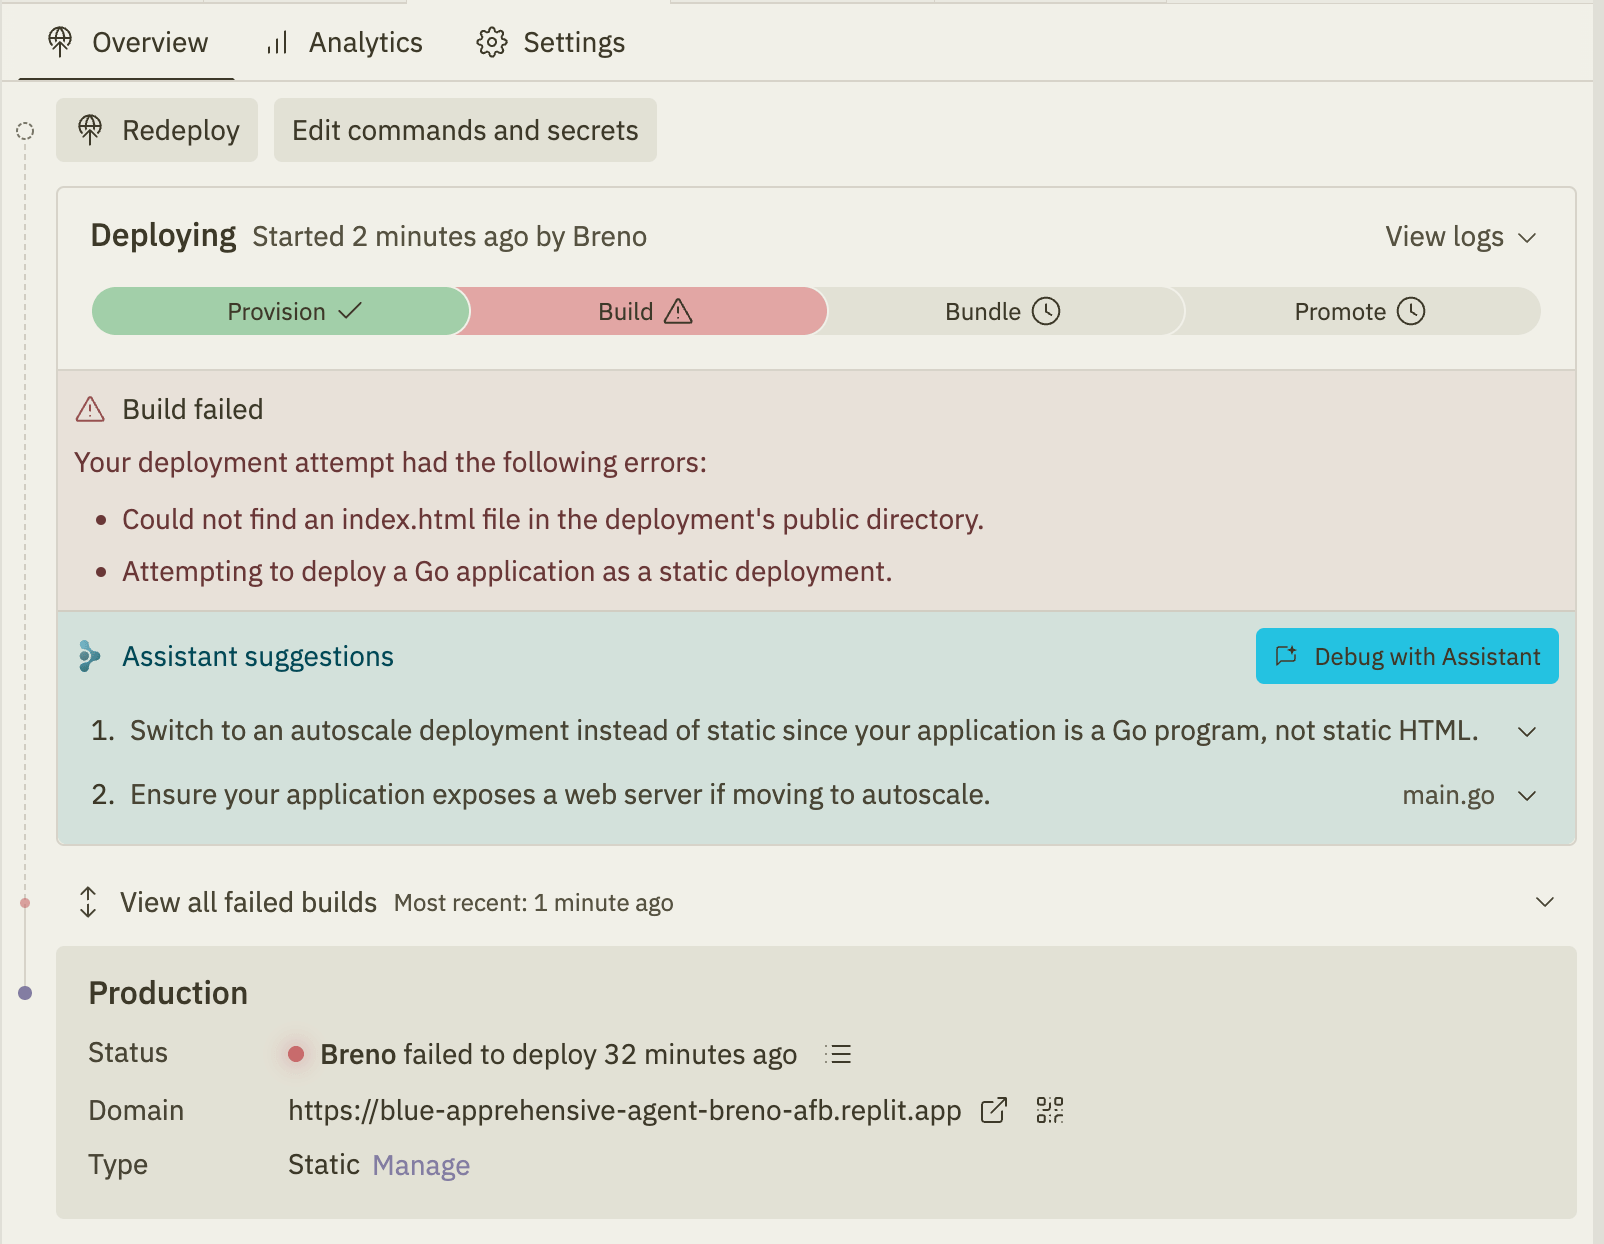Click the Promote step clock icon
Image resolution: width=1604 pixels, height=1244 pixels.
1411,311
